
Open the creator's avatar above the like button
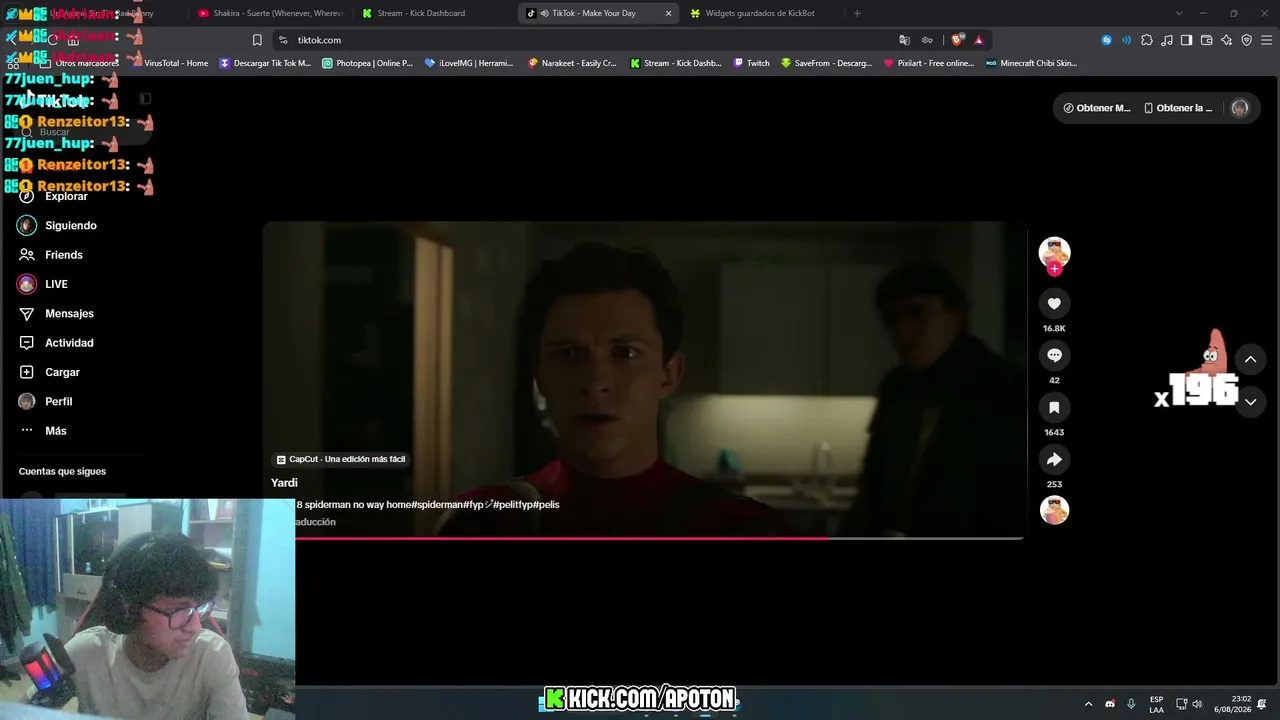click(x=1054, y=252)
